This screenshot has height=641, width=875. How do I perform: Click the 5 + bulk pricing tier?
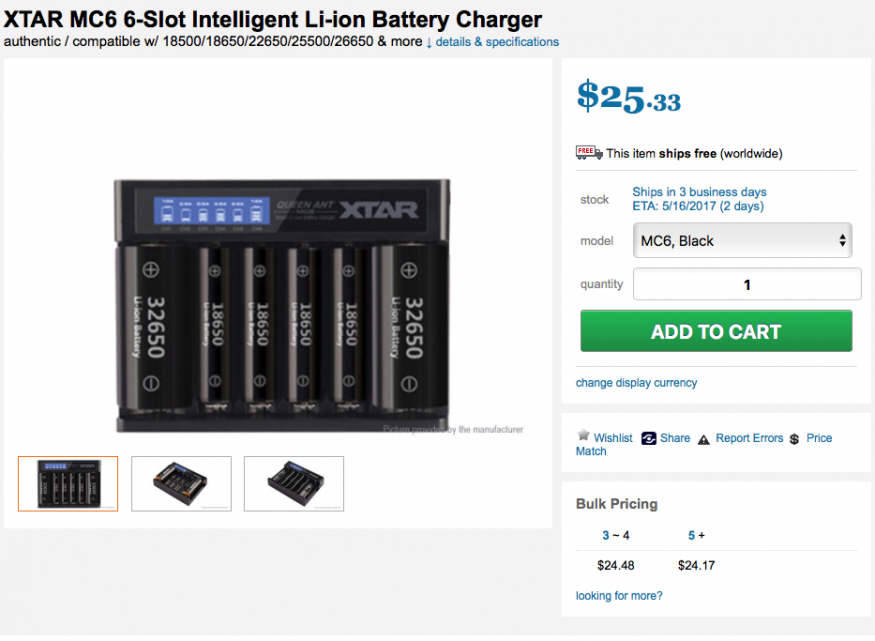[696, 536]
